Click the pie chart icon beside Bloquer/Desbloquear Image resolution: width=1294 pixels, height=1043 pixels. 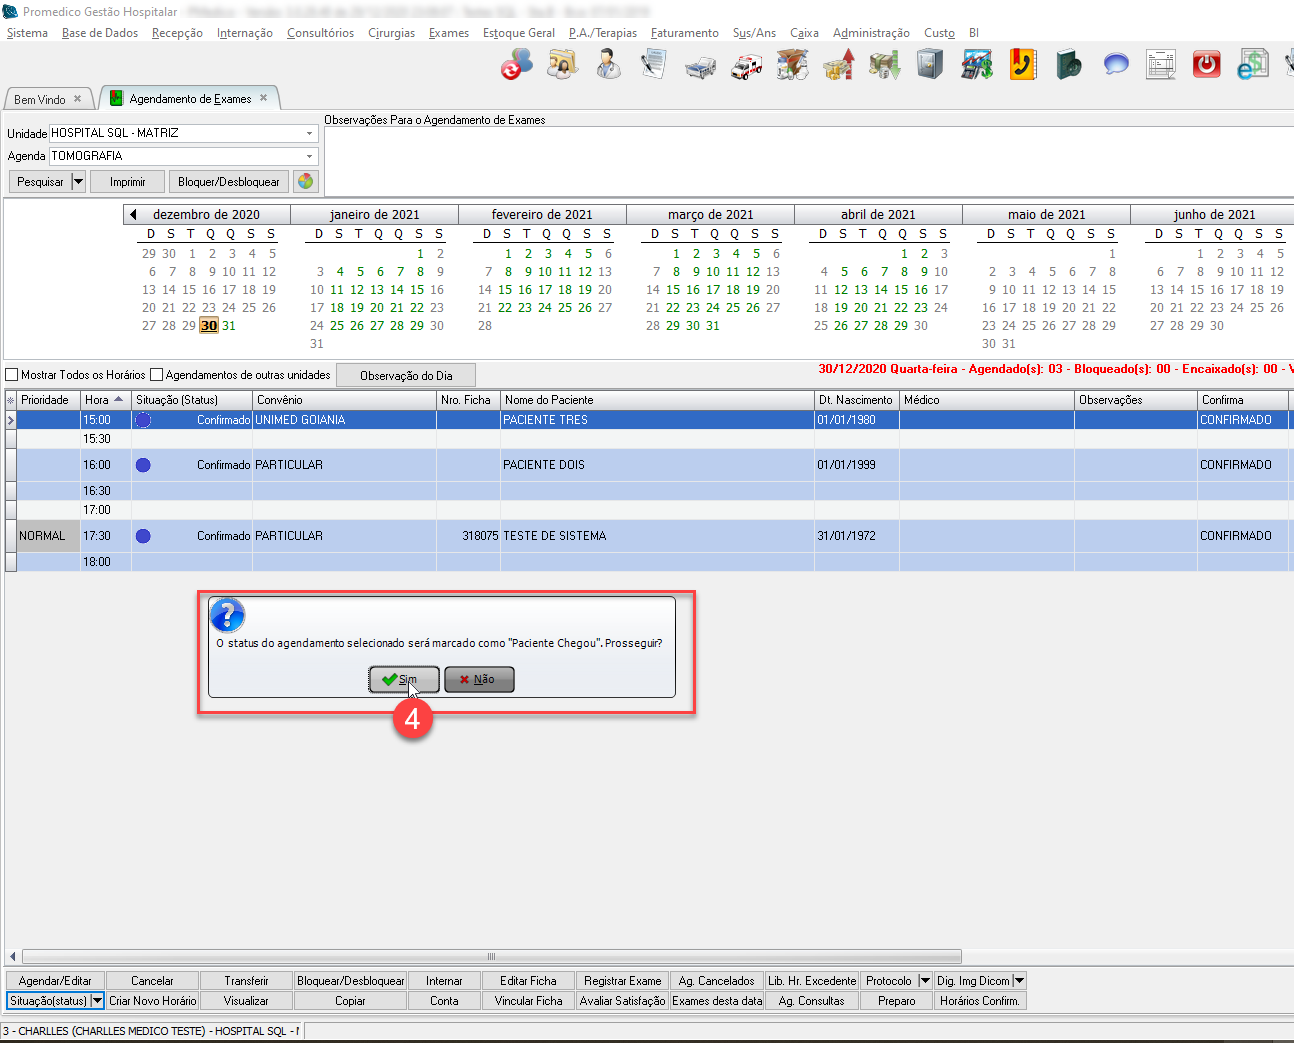(x=306, y=181)
